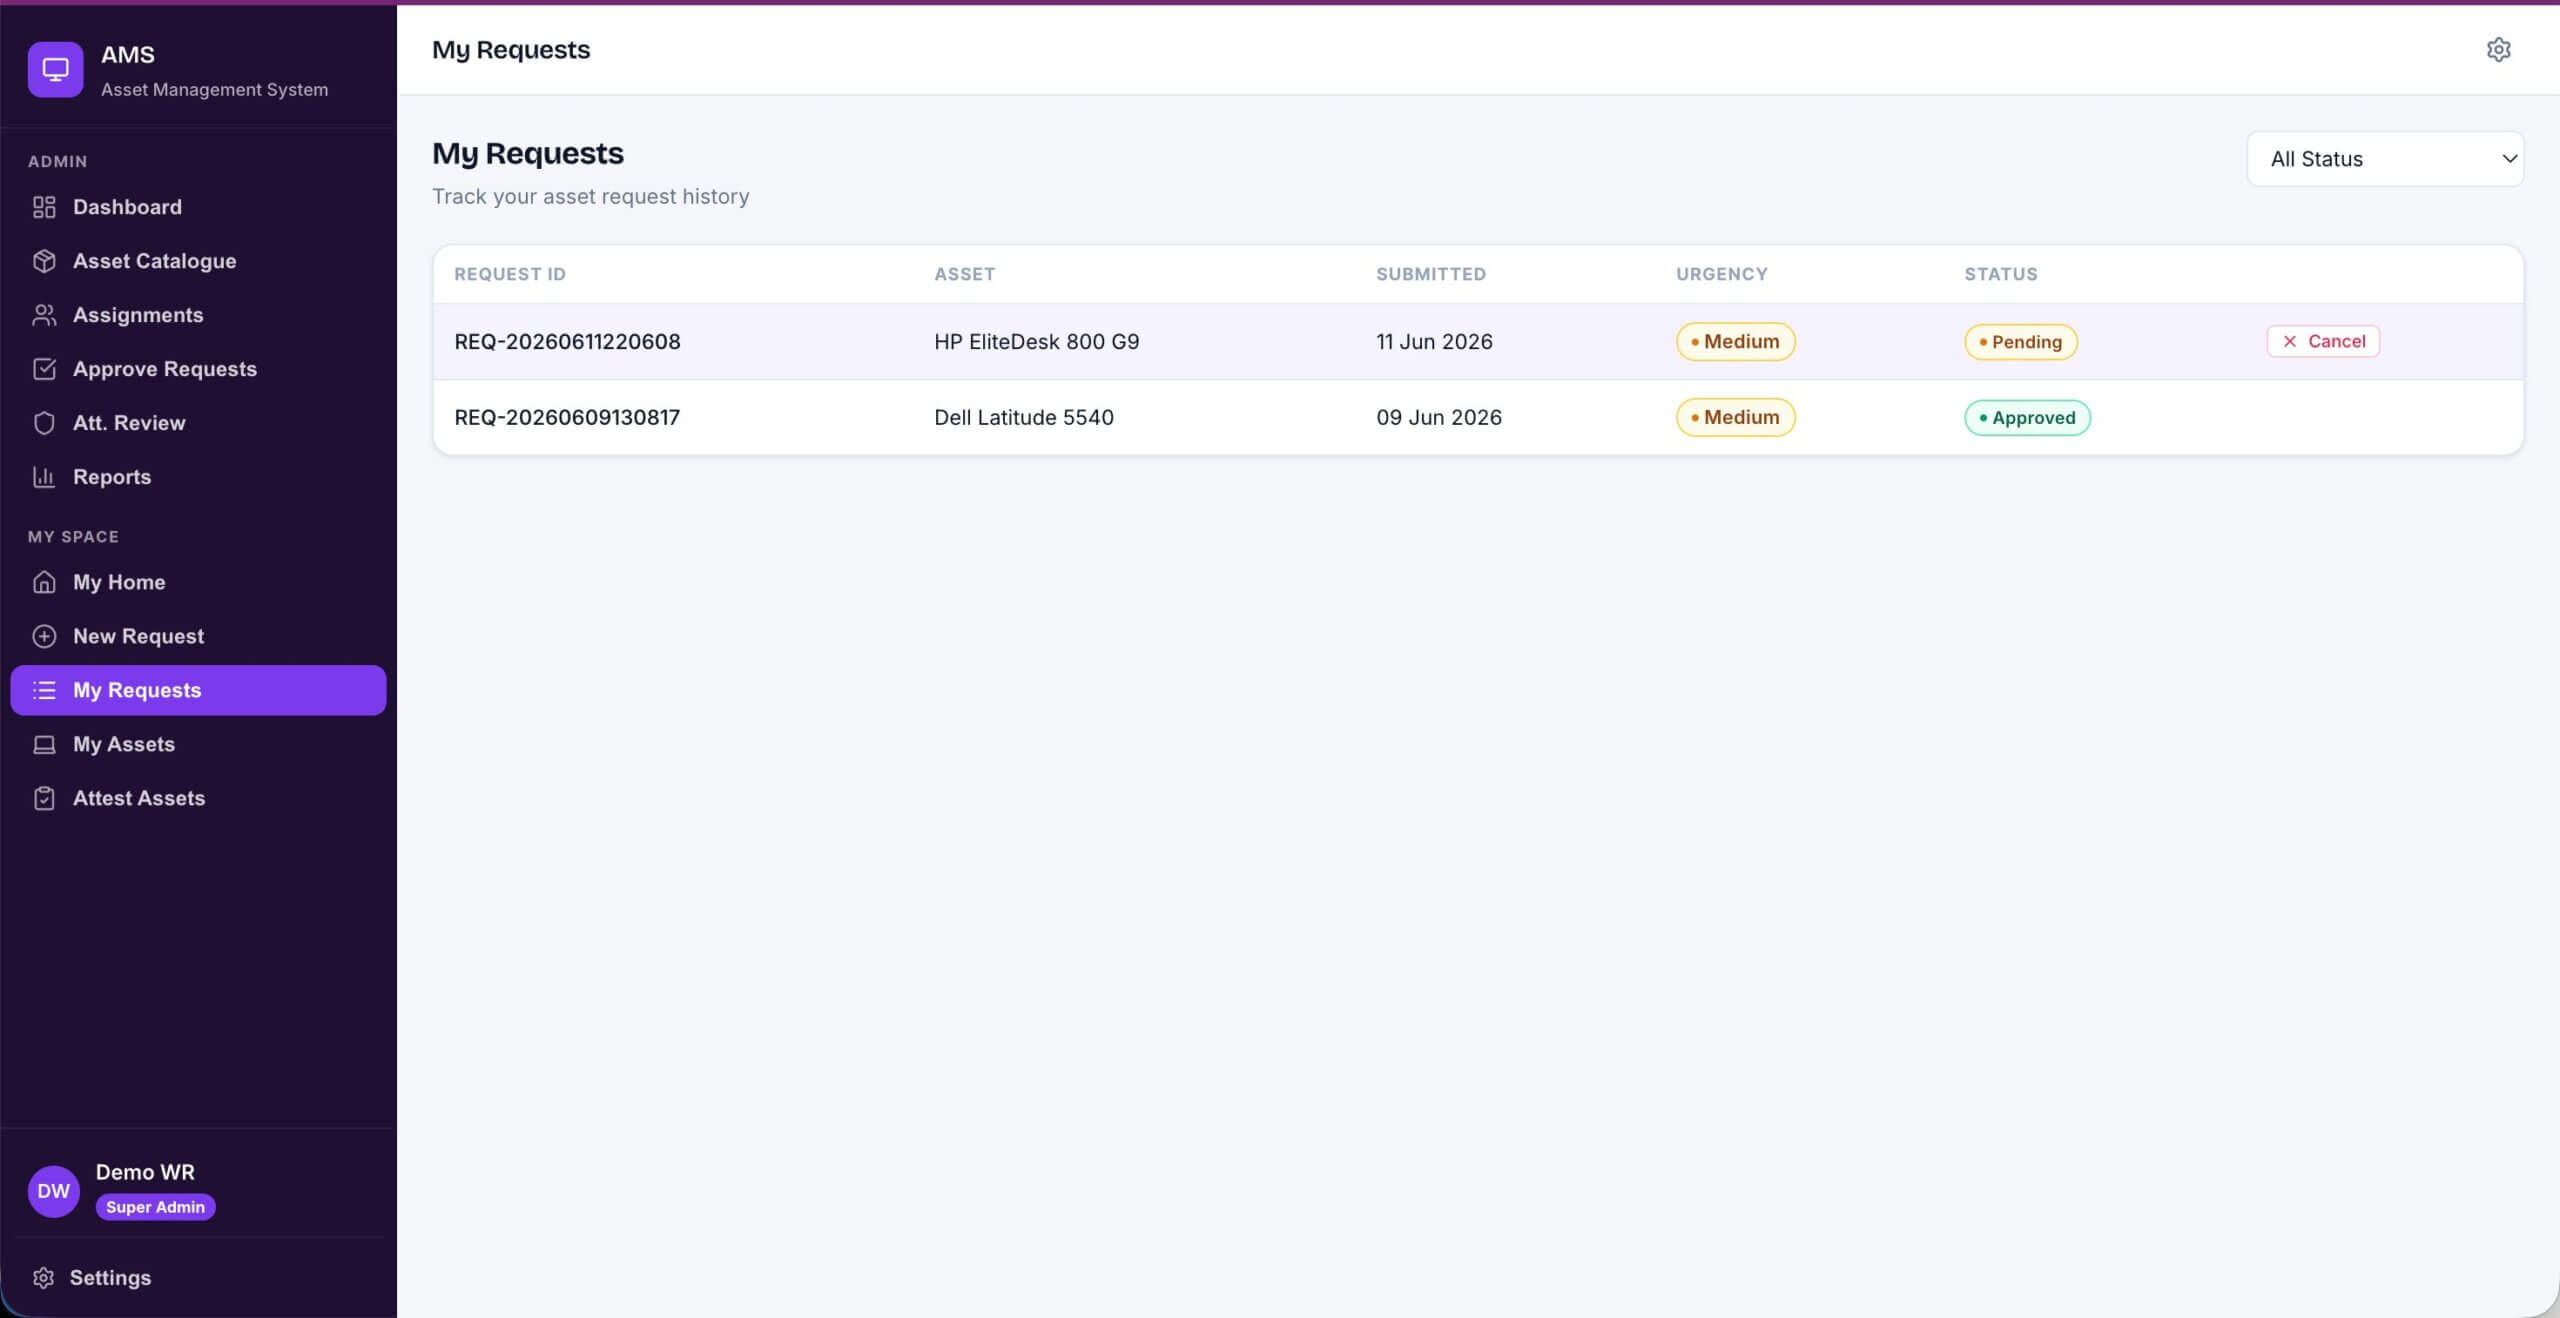This screenshot has height=1318, width=2560.
Task: Click the 11 Jun 2026 date
Action: point(1434,342)
